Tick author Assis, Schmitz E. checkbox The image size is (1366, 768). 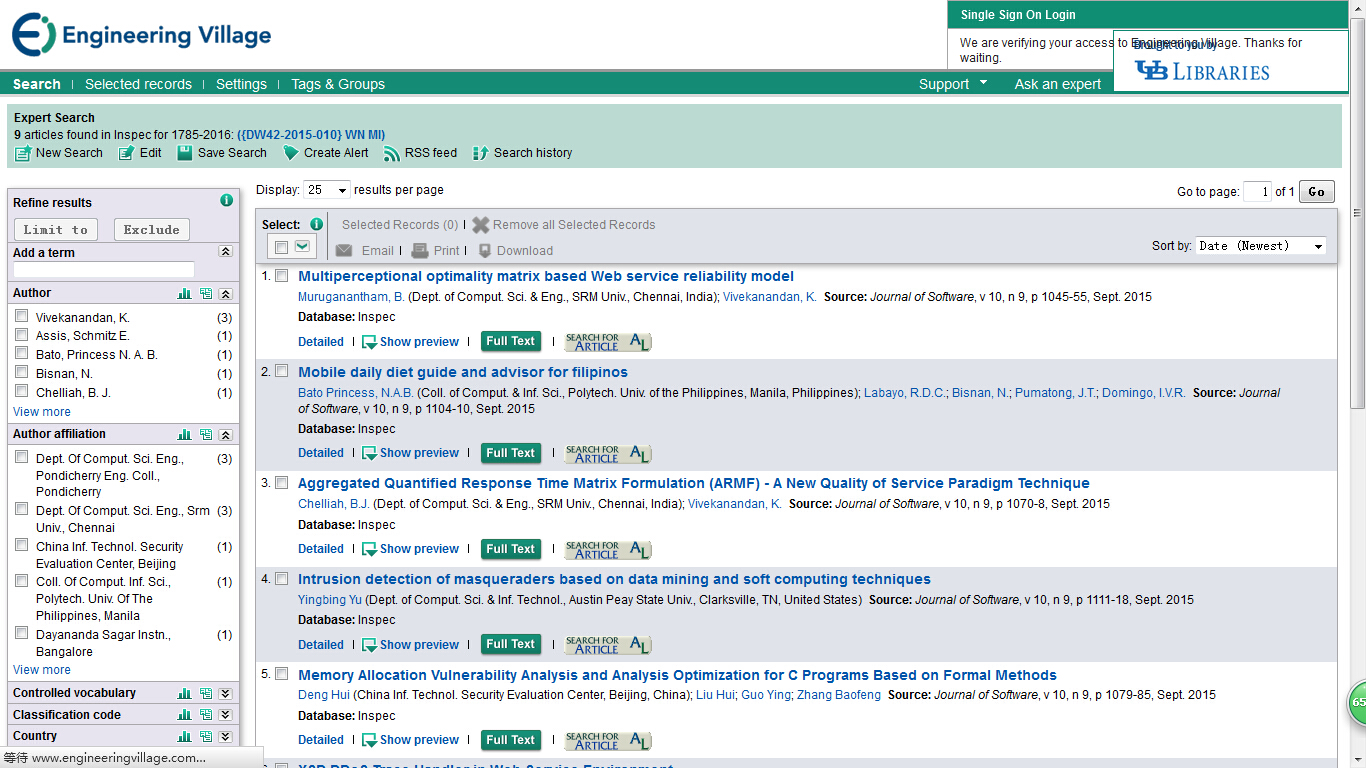click(x=22, y=335)
